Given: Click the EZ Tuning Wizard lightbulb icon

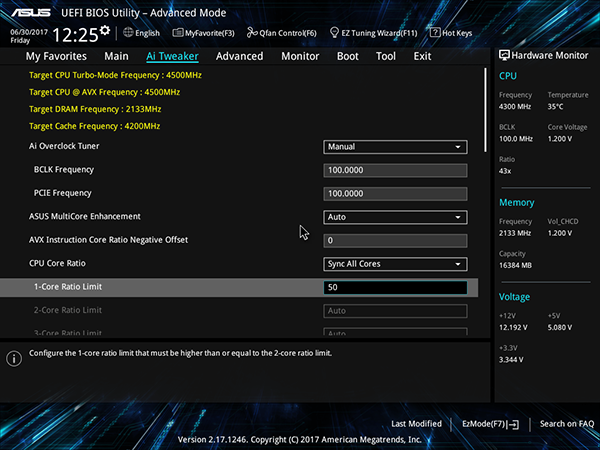Looking at the screenshot, I should (334, 33).
